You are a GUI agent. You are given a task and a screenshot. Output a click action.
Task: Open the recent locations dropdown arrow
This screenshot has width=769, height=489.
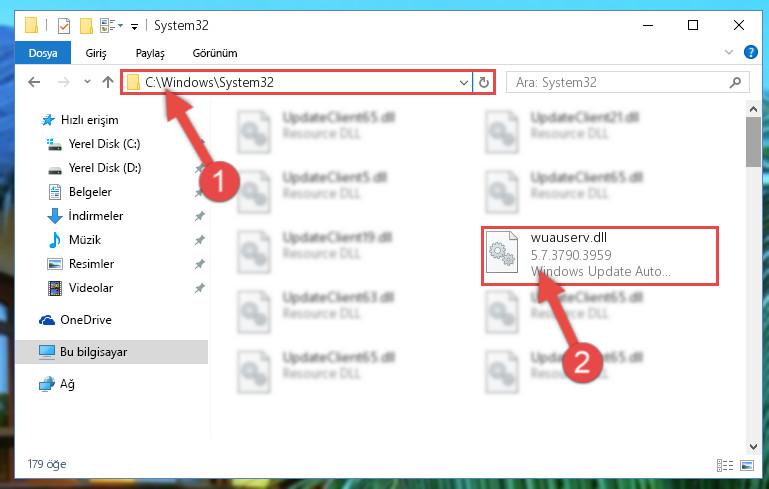coord(87,82)
